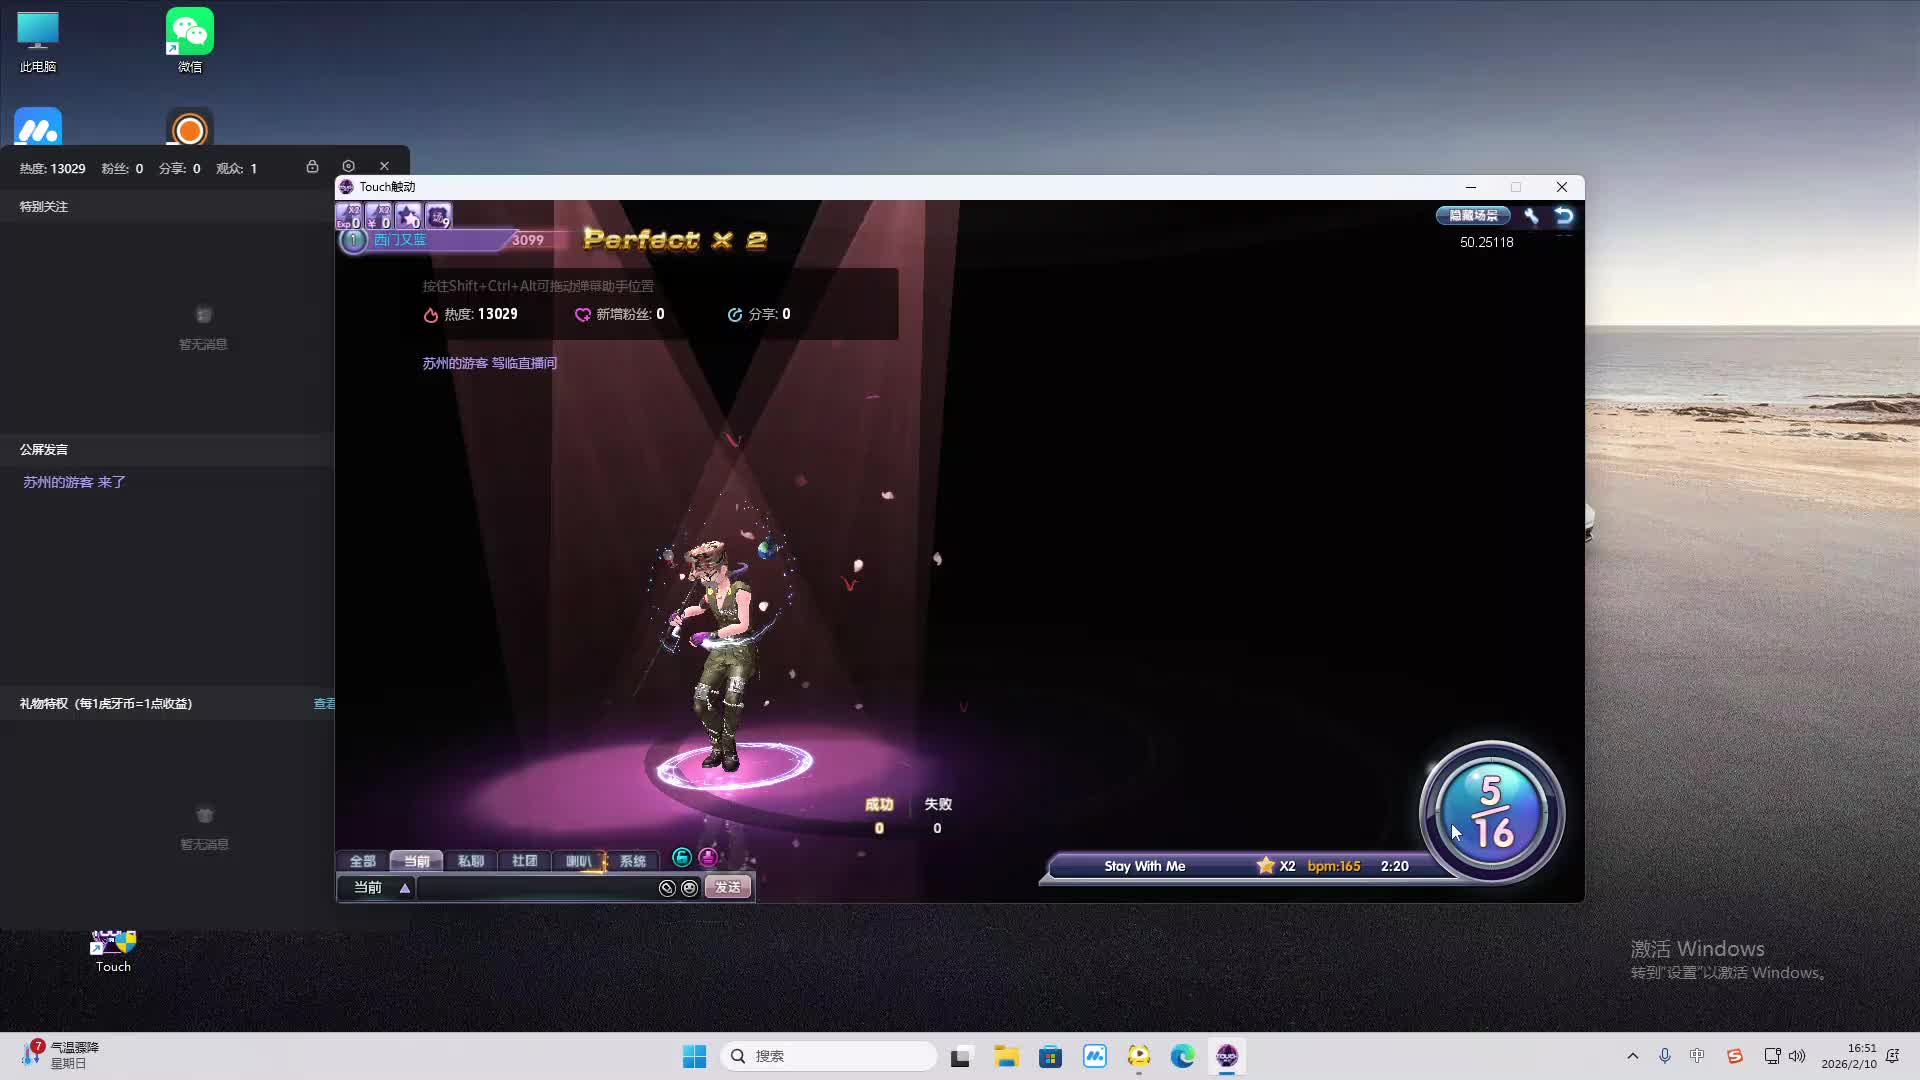Click the pink stamp icon above chat
This screenshot has width=1920, height=1080.
[x=708, y=857]
